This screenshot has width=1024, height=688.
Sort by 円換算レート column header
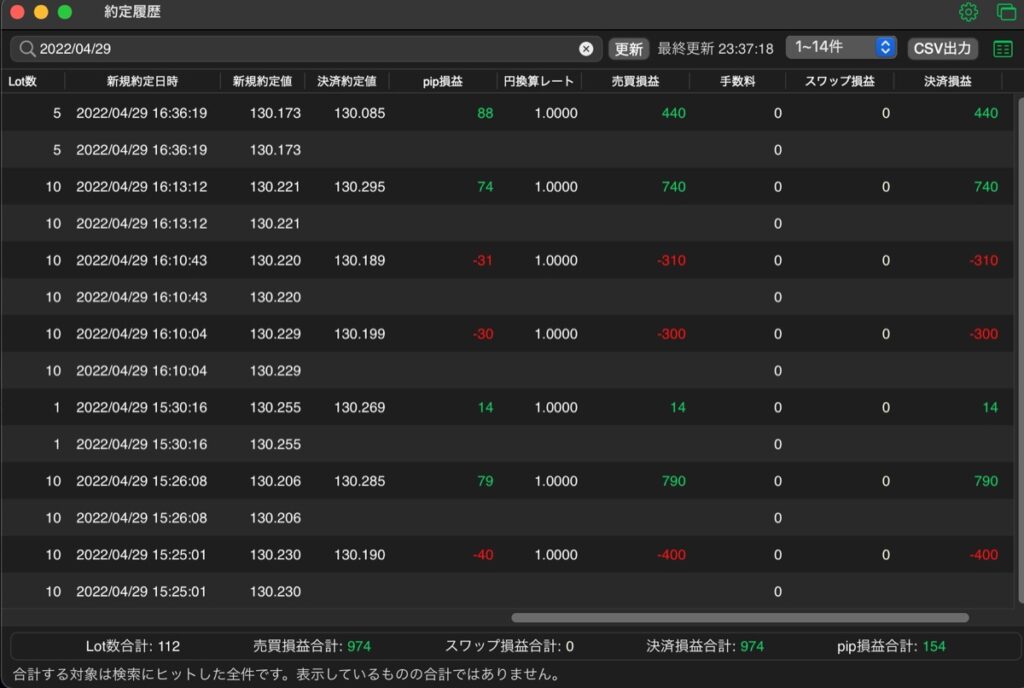tap(538, 82)
